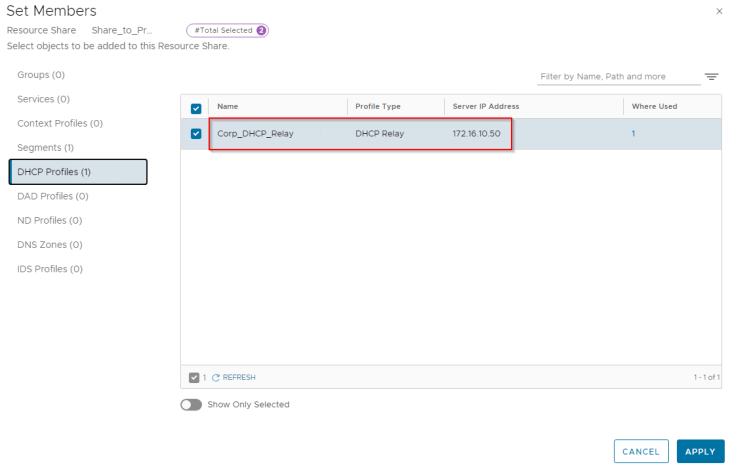Open IDS Profiles (0) category
Screen dimensions: 730x469
(x=50, y=269)
